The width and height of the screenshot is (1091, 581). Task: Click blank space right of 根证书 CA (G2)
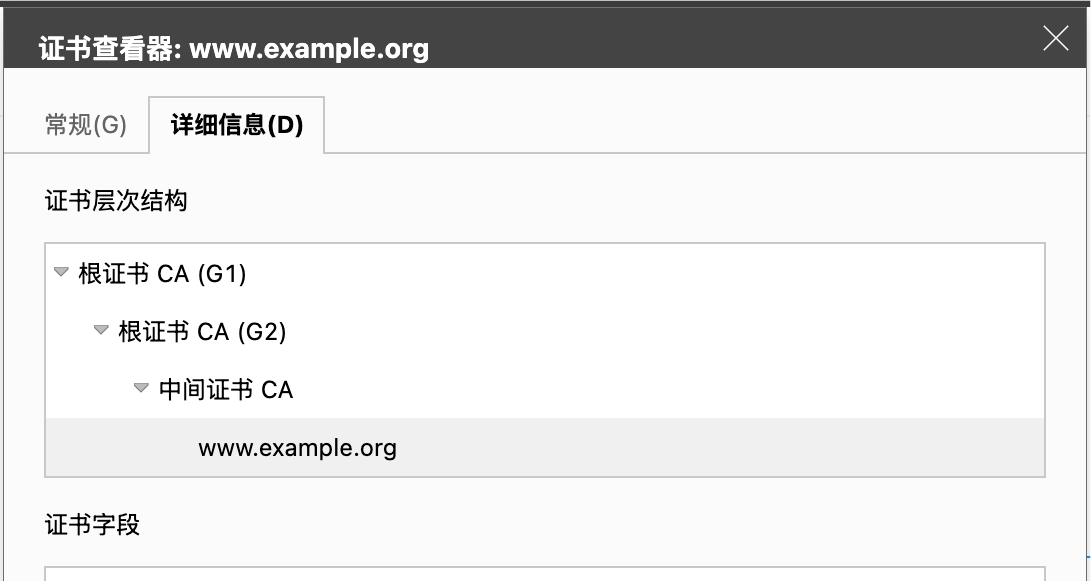[660, 331]
